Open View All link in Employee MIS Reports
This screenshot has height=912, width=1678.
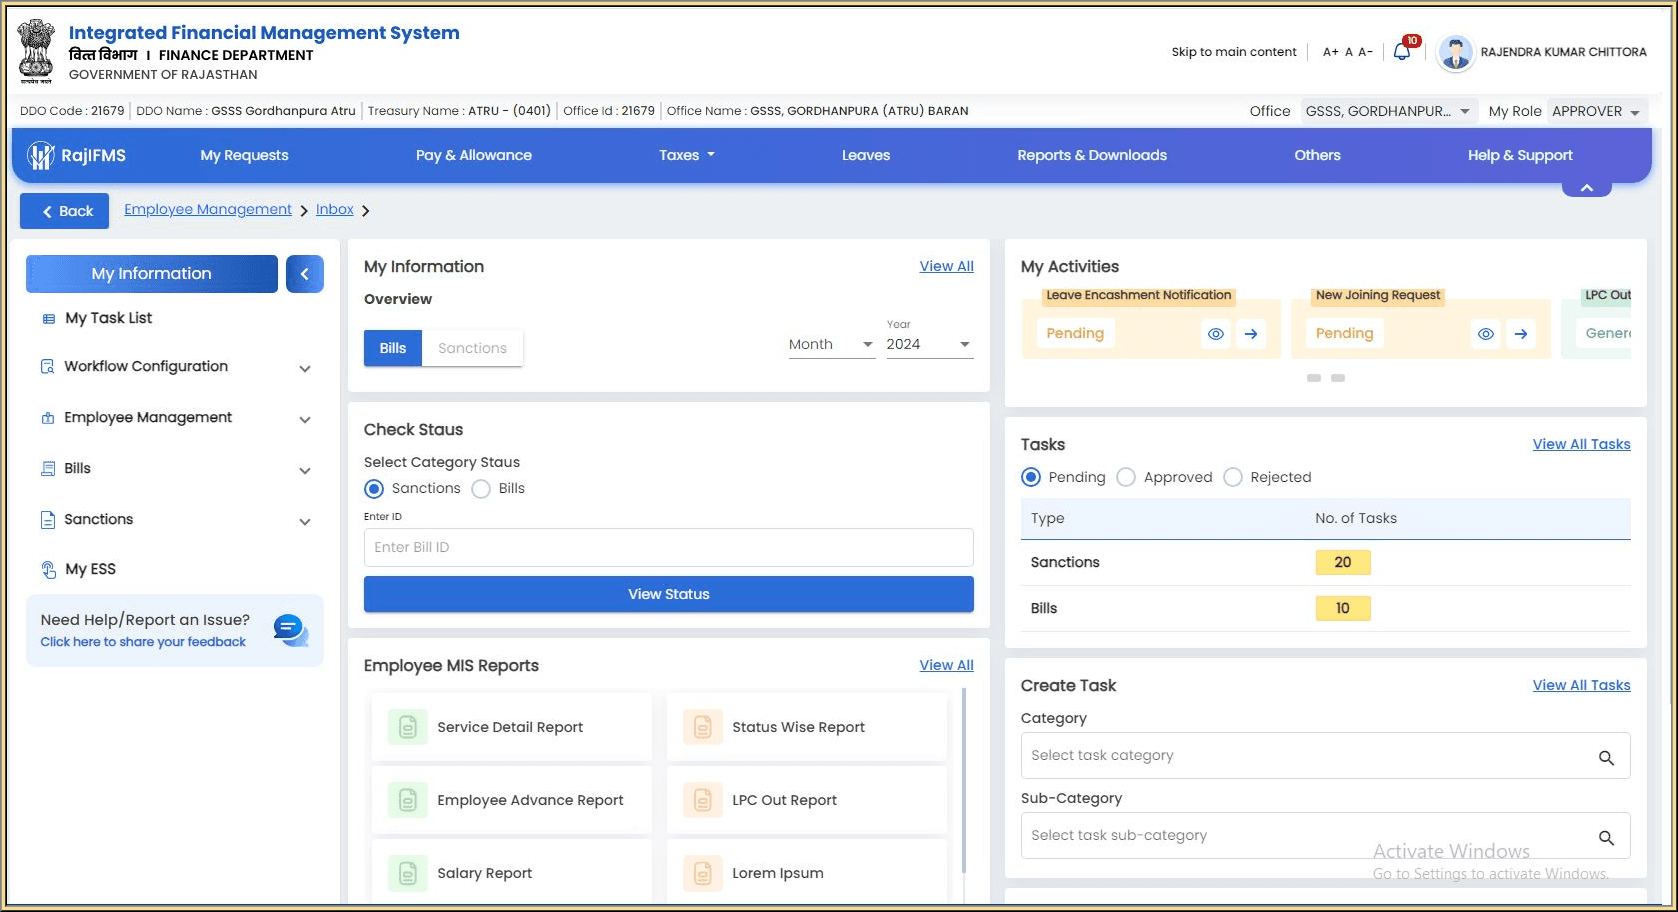[x=946, y=665]
